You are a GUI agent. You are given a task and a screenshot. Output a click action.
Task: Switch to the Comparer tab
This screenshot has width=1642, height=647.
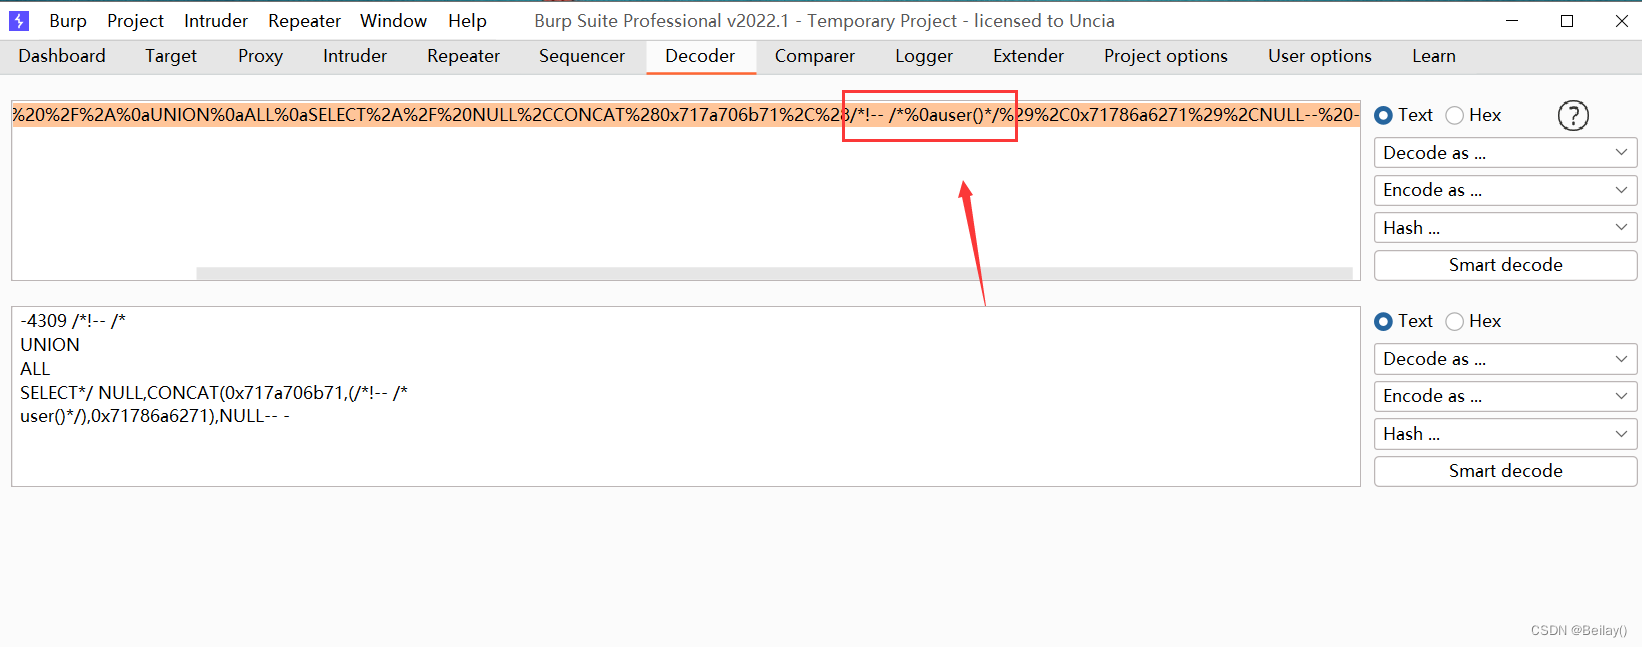(x=815, y=56)
